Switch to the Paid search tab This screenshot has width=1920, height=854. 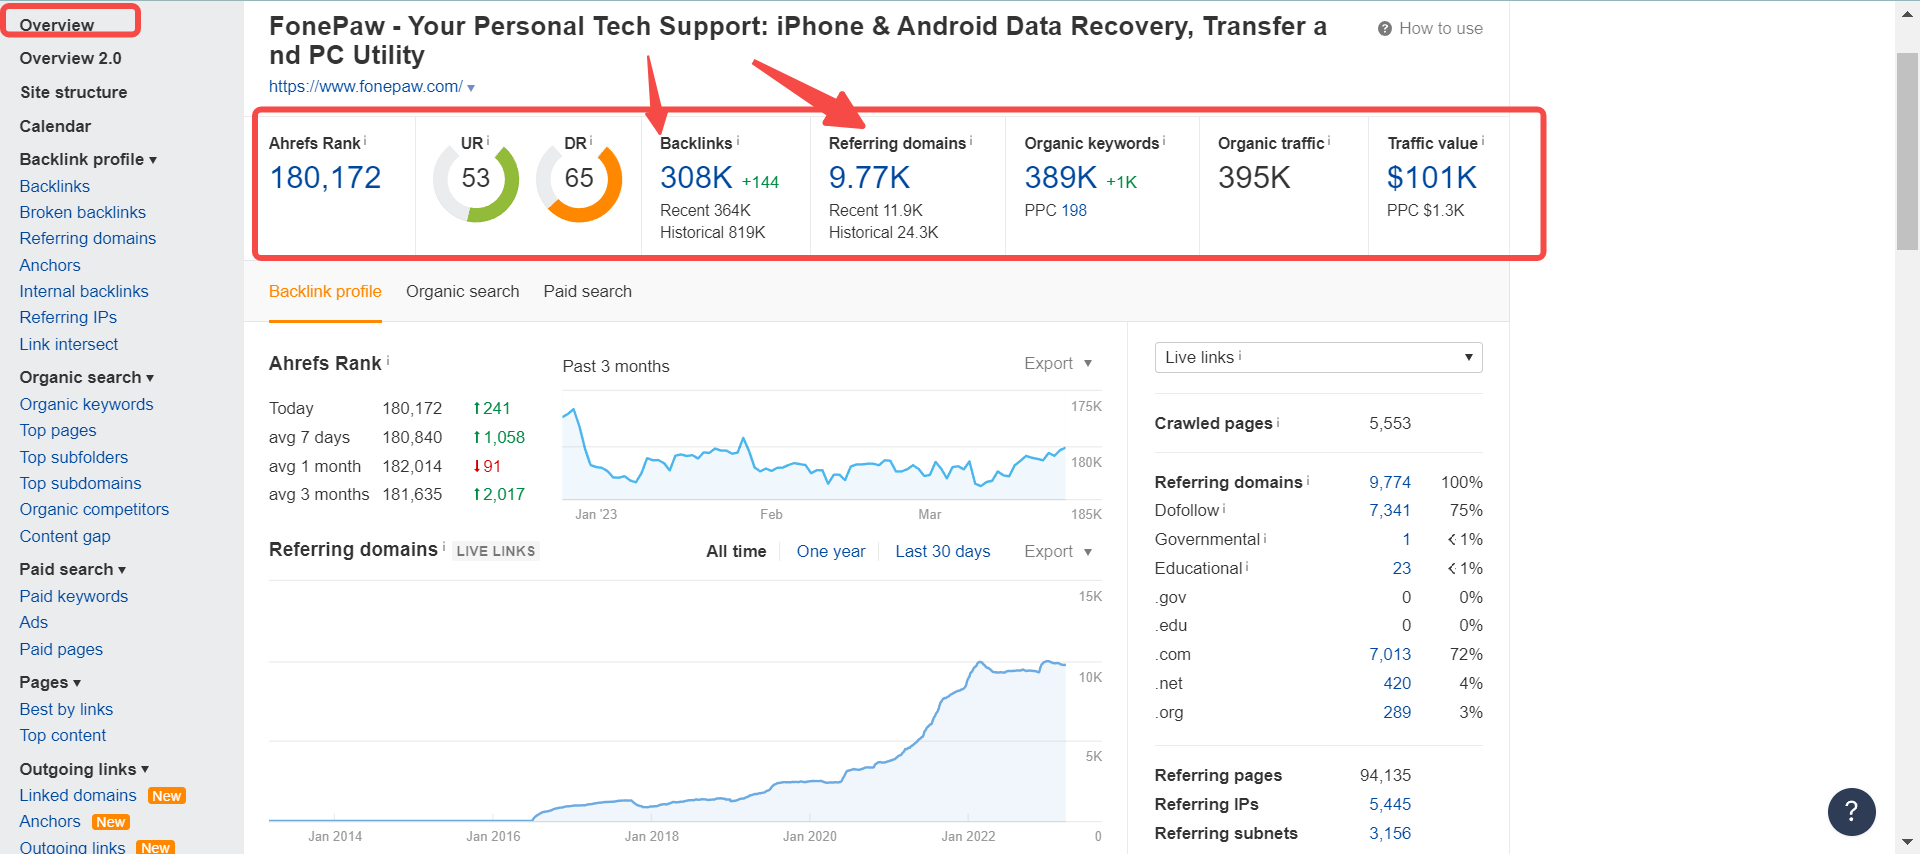click(x=588, y=291)
